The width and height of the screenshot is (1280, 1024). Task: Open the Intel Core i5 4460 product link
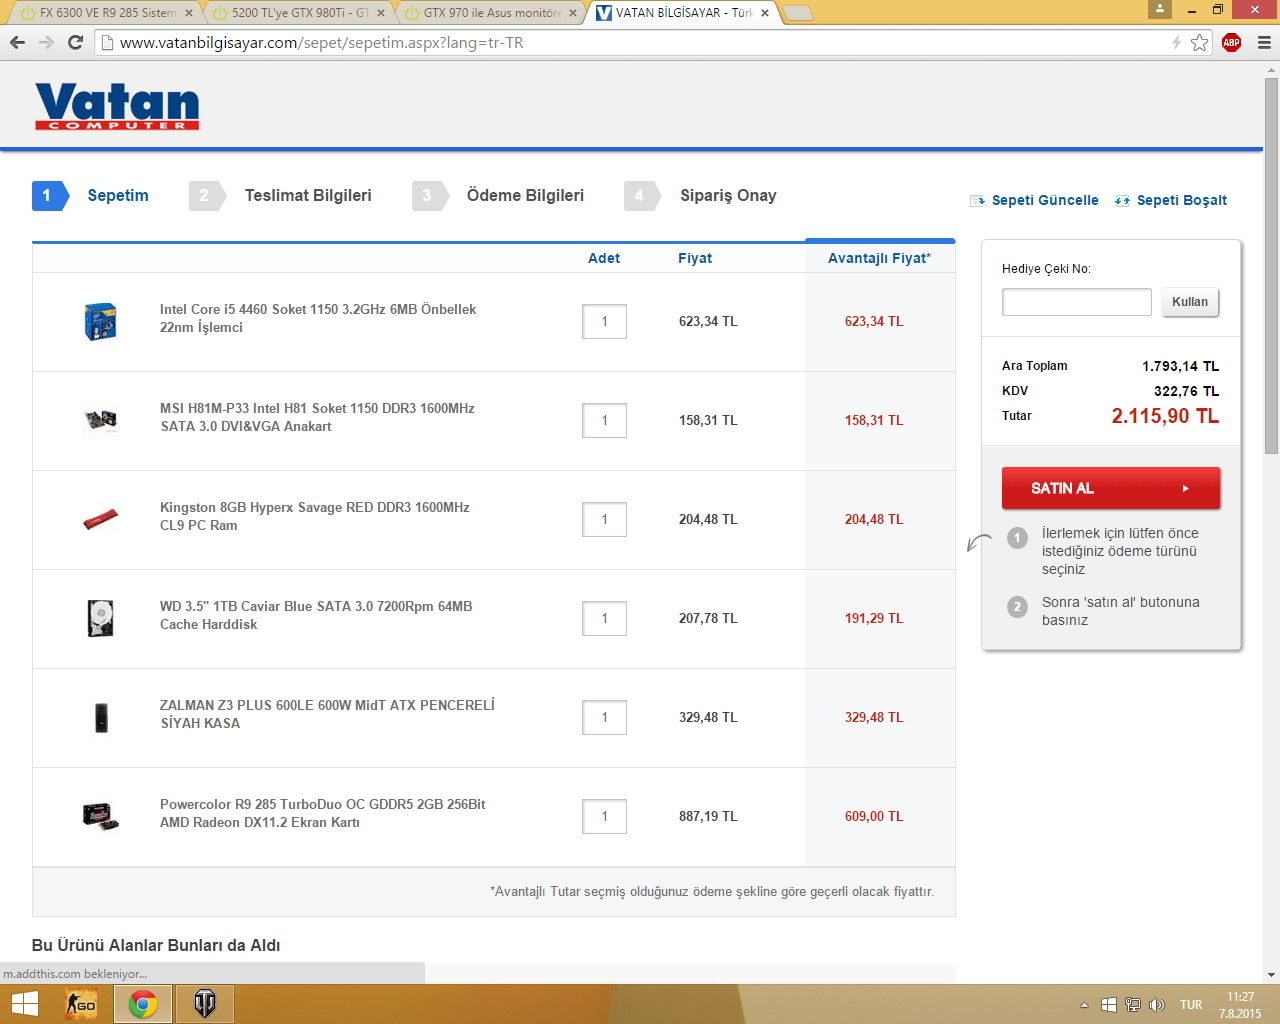[x=318, y=318]
